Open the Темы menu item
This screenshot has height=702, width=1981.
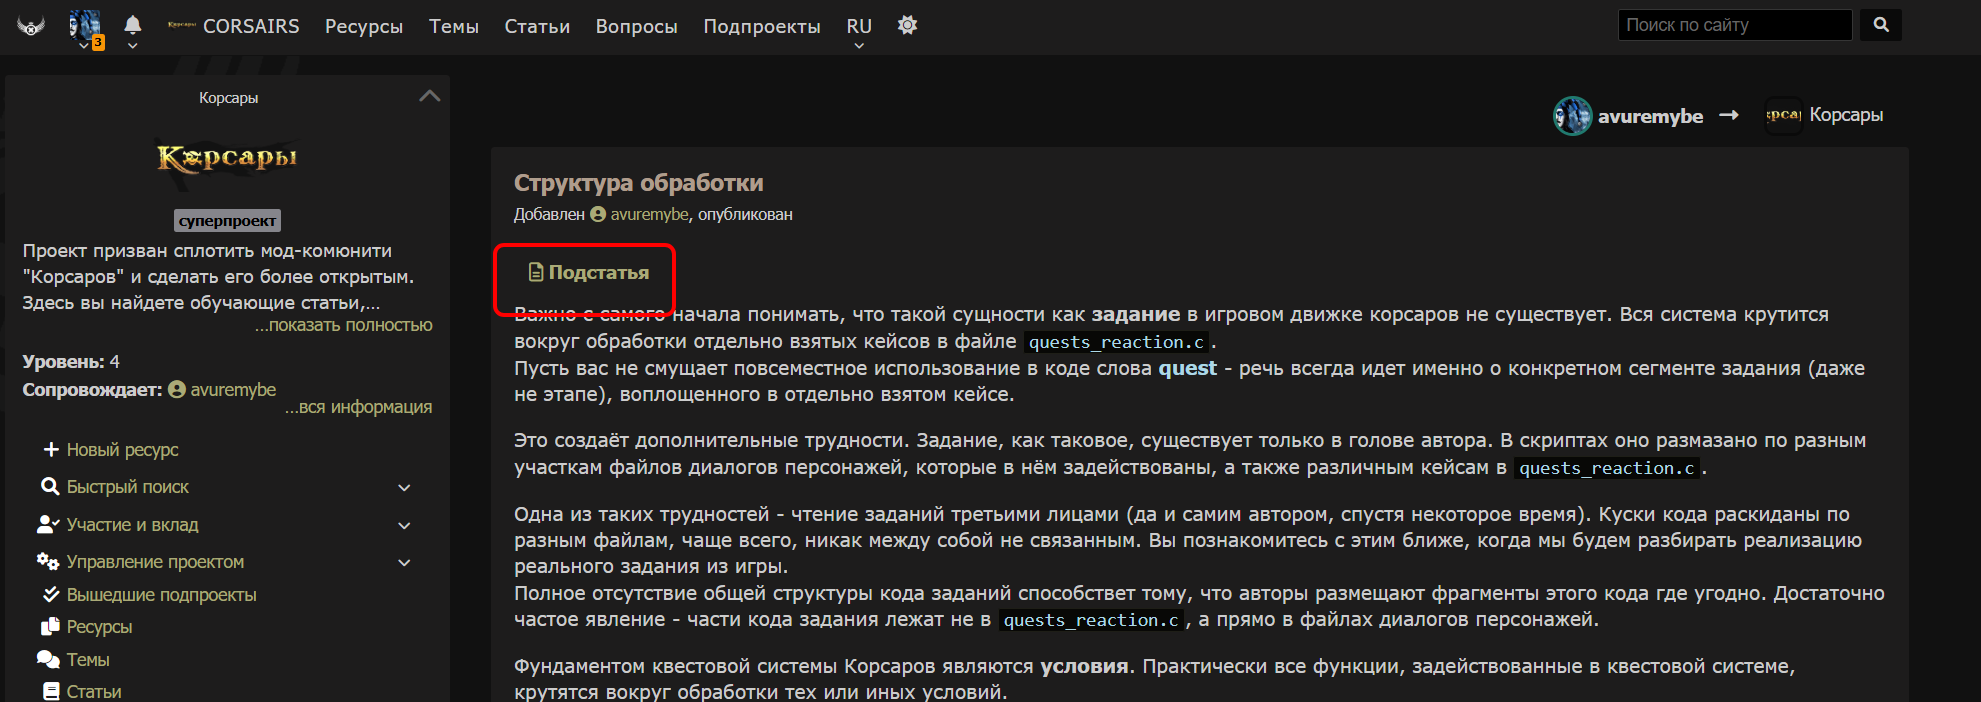coord(454,27)
